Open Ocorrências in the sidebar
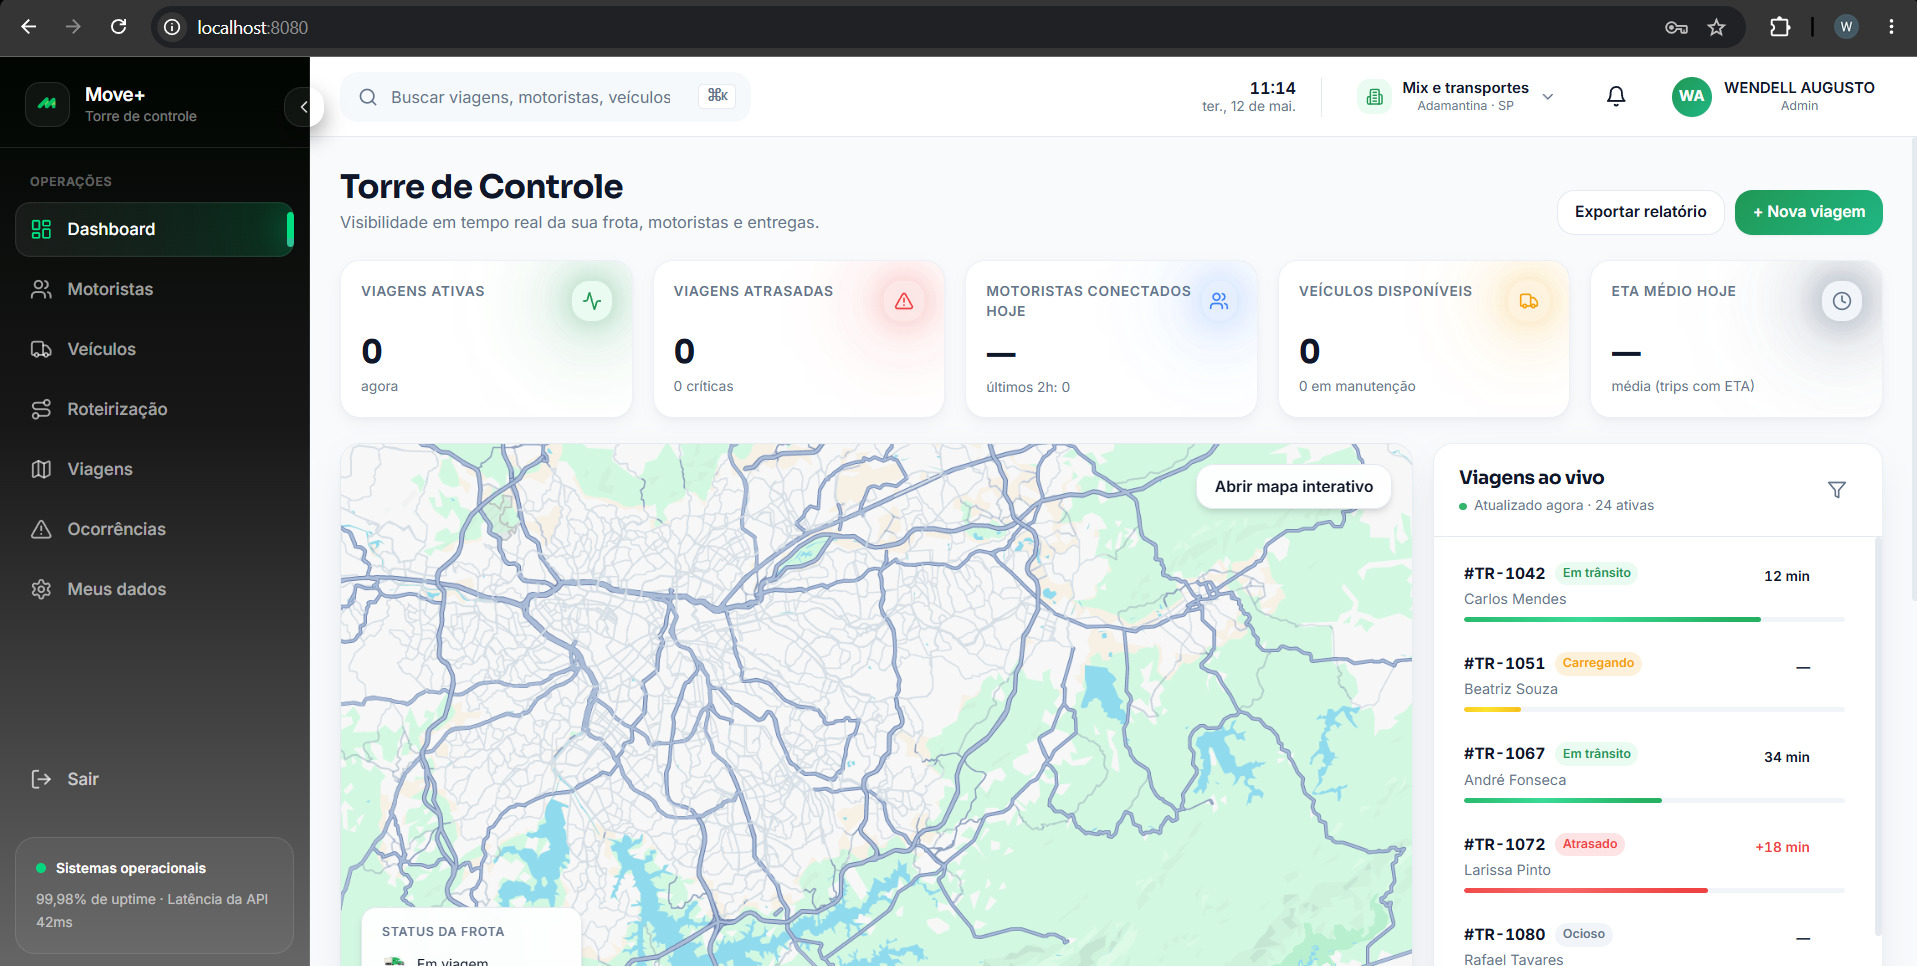Screen dimensions: 1917x966 pyautogui.click(x=154, y=529)
